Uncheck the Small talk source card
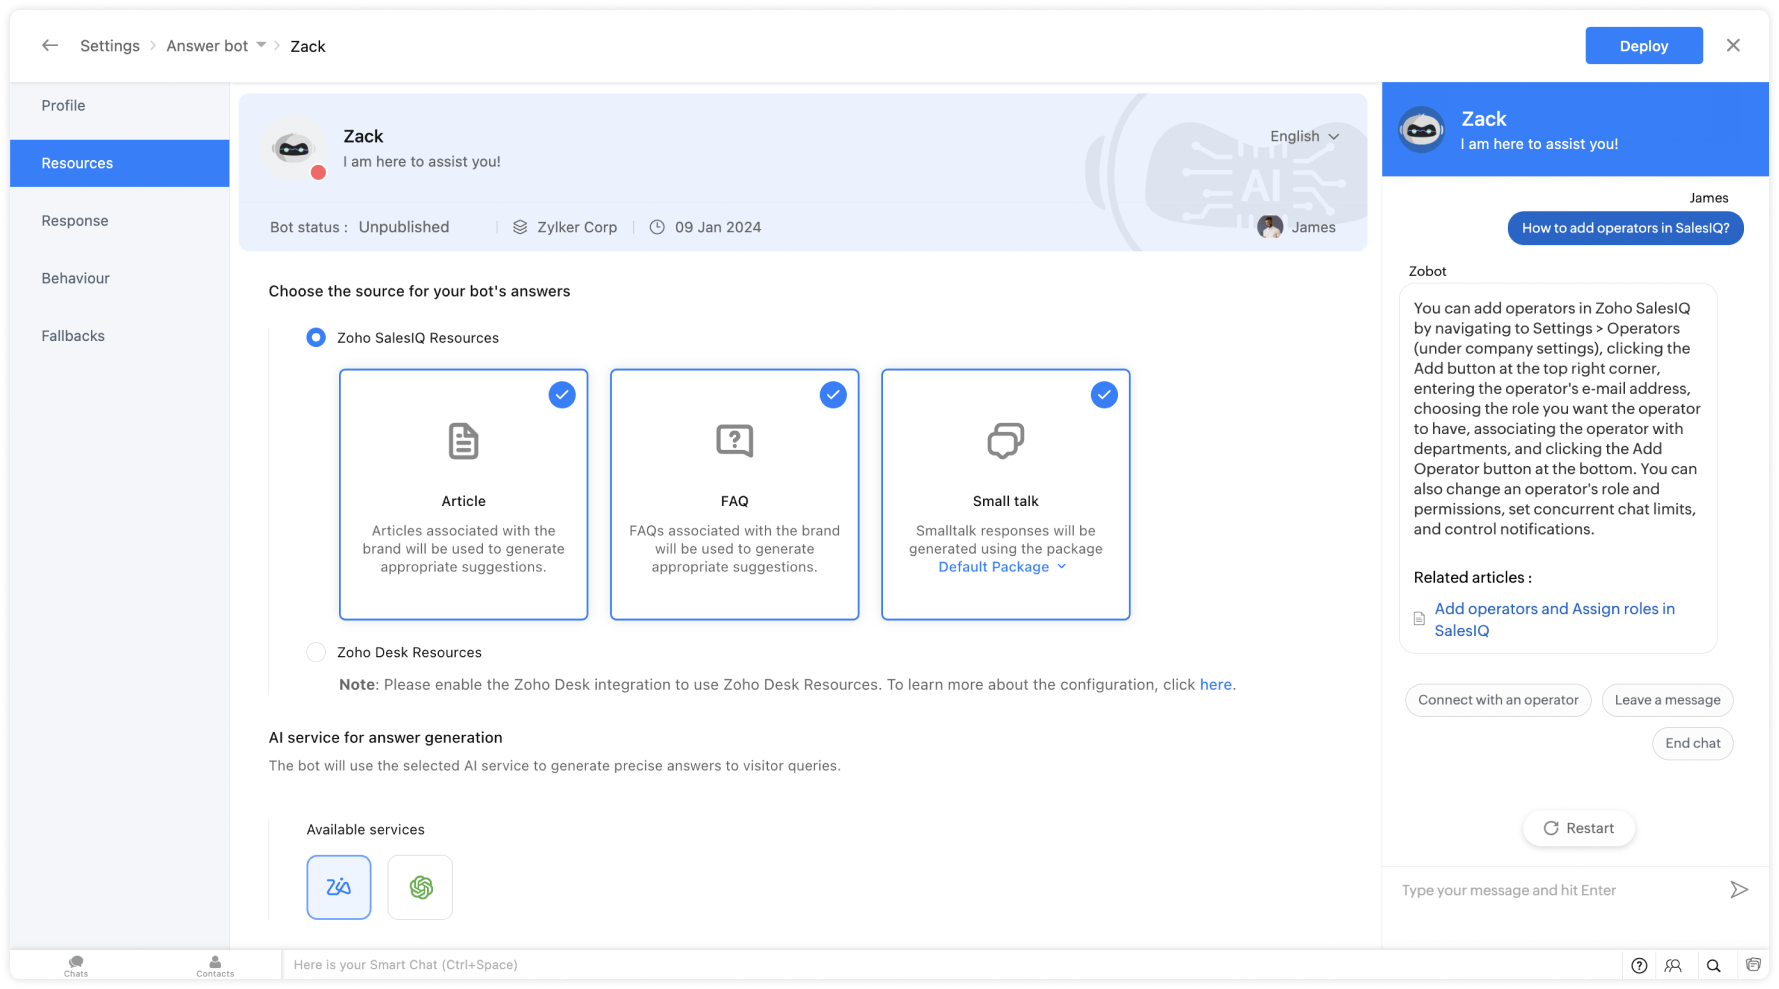This screenshot has width=1779, height=989. 1104,395
